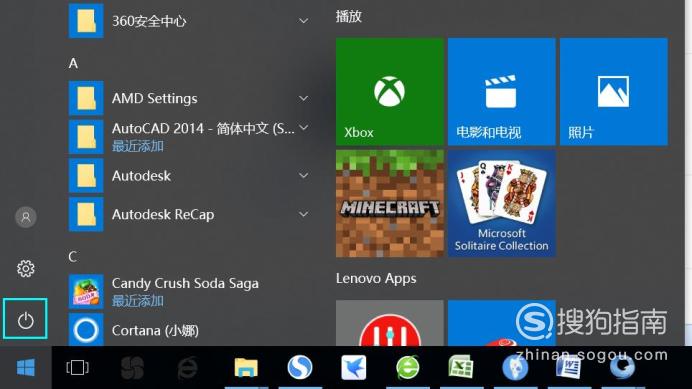Open File Explorer from the taskbar
Screen dimensions: 692x389
pyautogui.click(x=246, y=367)
